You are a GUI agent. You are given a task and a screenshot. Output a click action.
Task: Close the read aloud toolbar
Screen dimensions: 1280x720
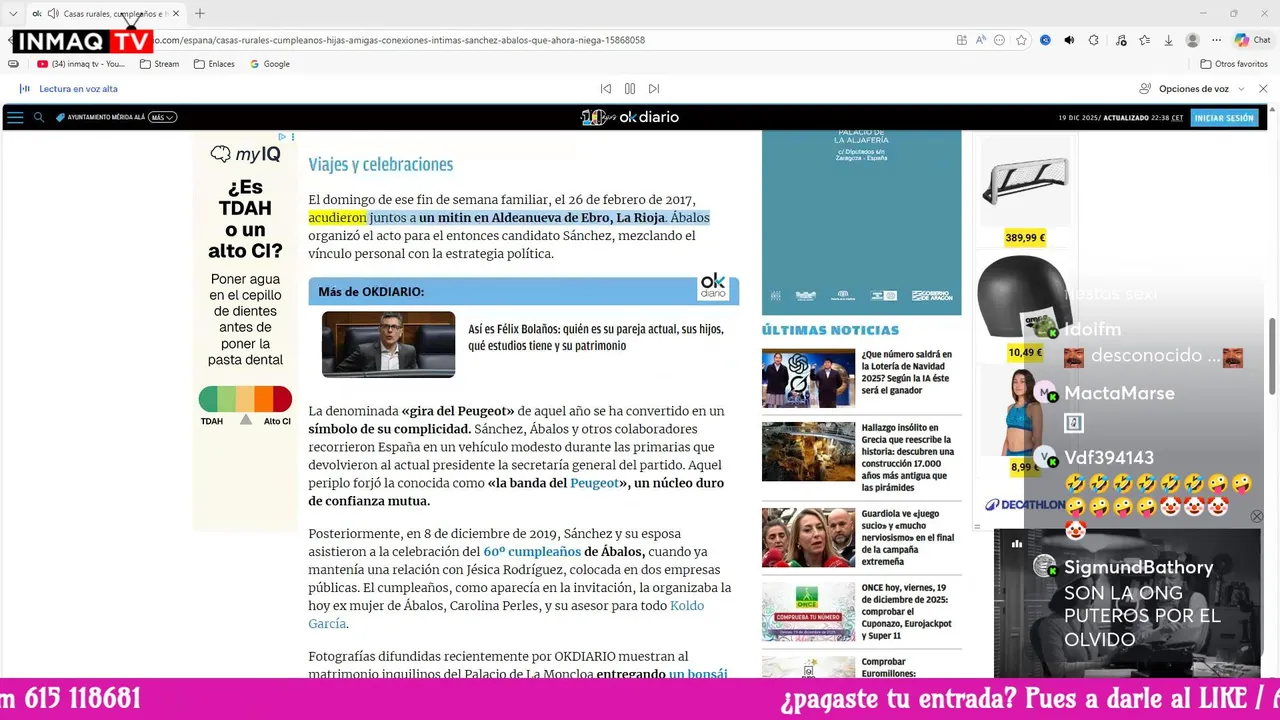coord(1263,89)
